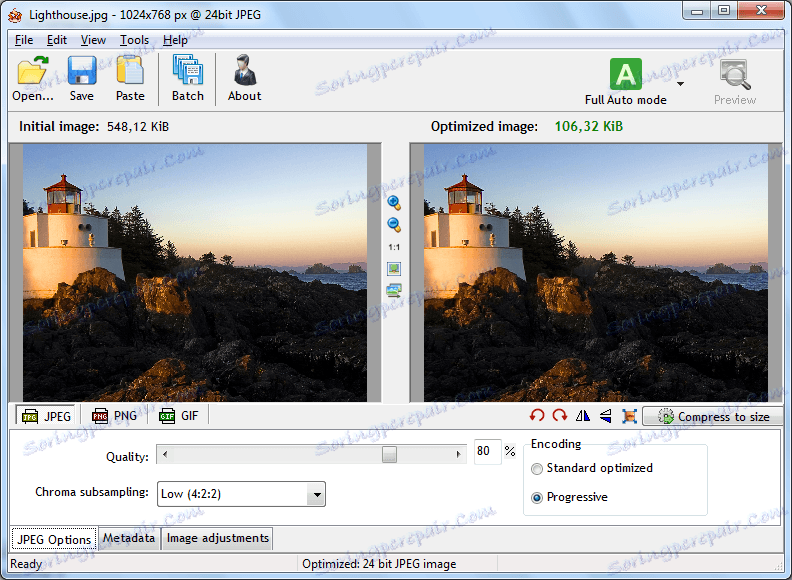Select the JPEG Options tab
Screen dimensions: 792x580
point(54,540)
